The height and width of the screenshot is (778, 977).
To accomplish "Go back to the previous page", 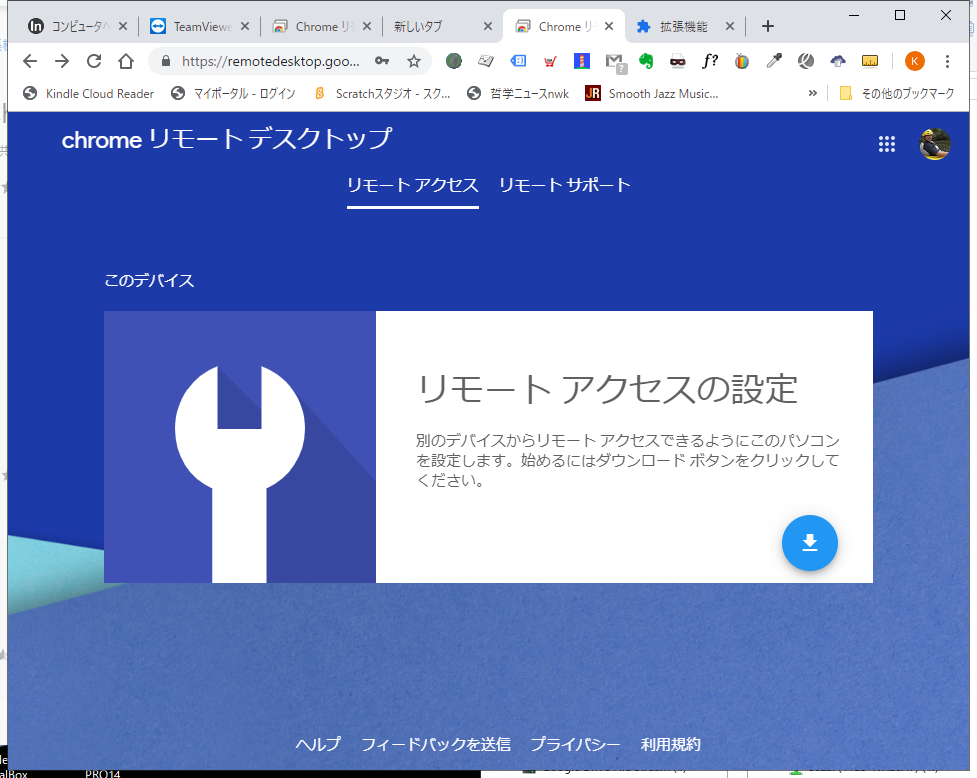I will pyautogui.click(x=30, y=61).
